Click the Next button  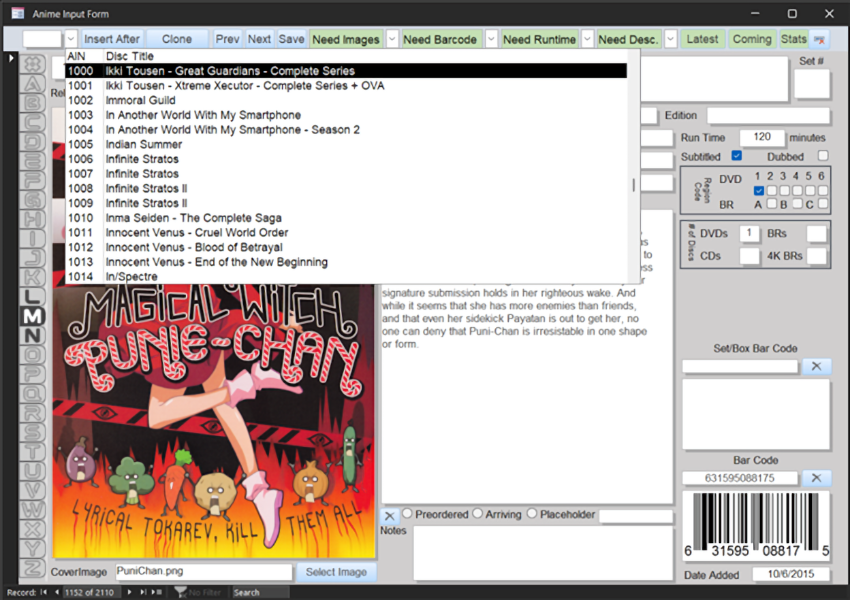pyautogui.click(x=259, y=40)
